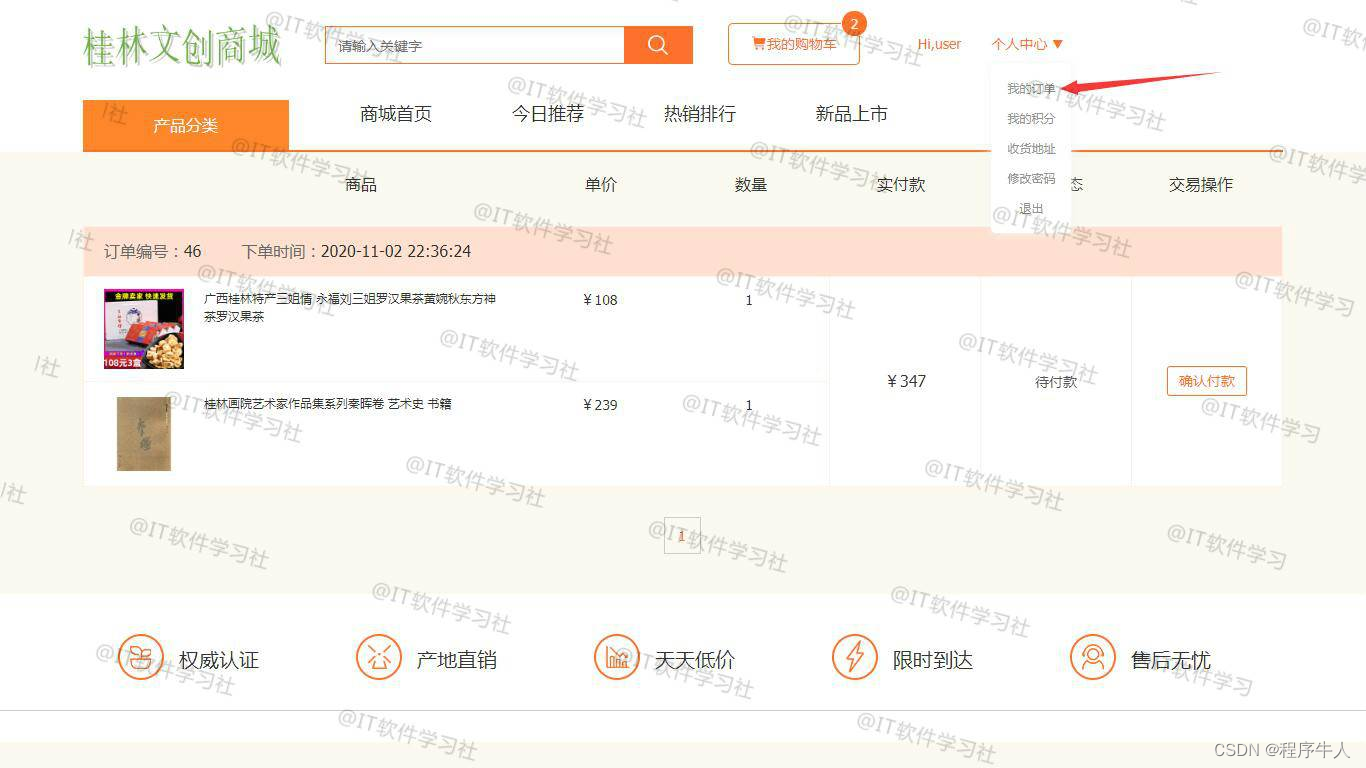
Task: Click the 商品 column header
Action: (x=361, y=185)
